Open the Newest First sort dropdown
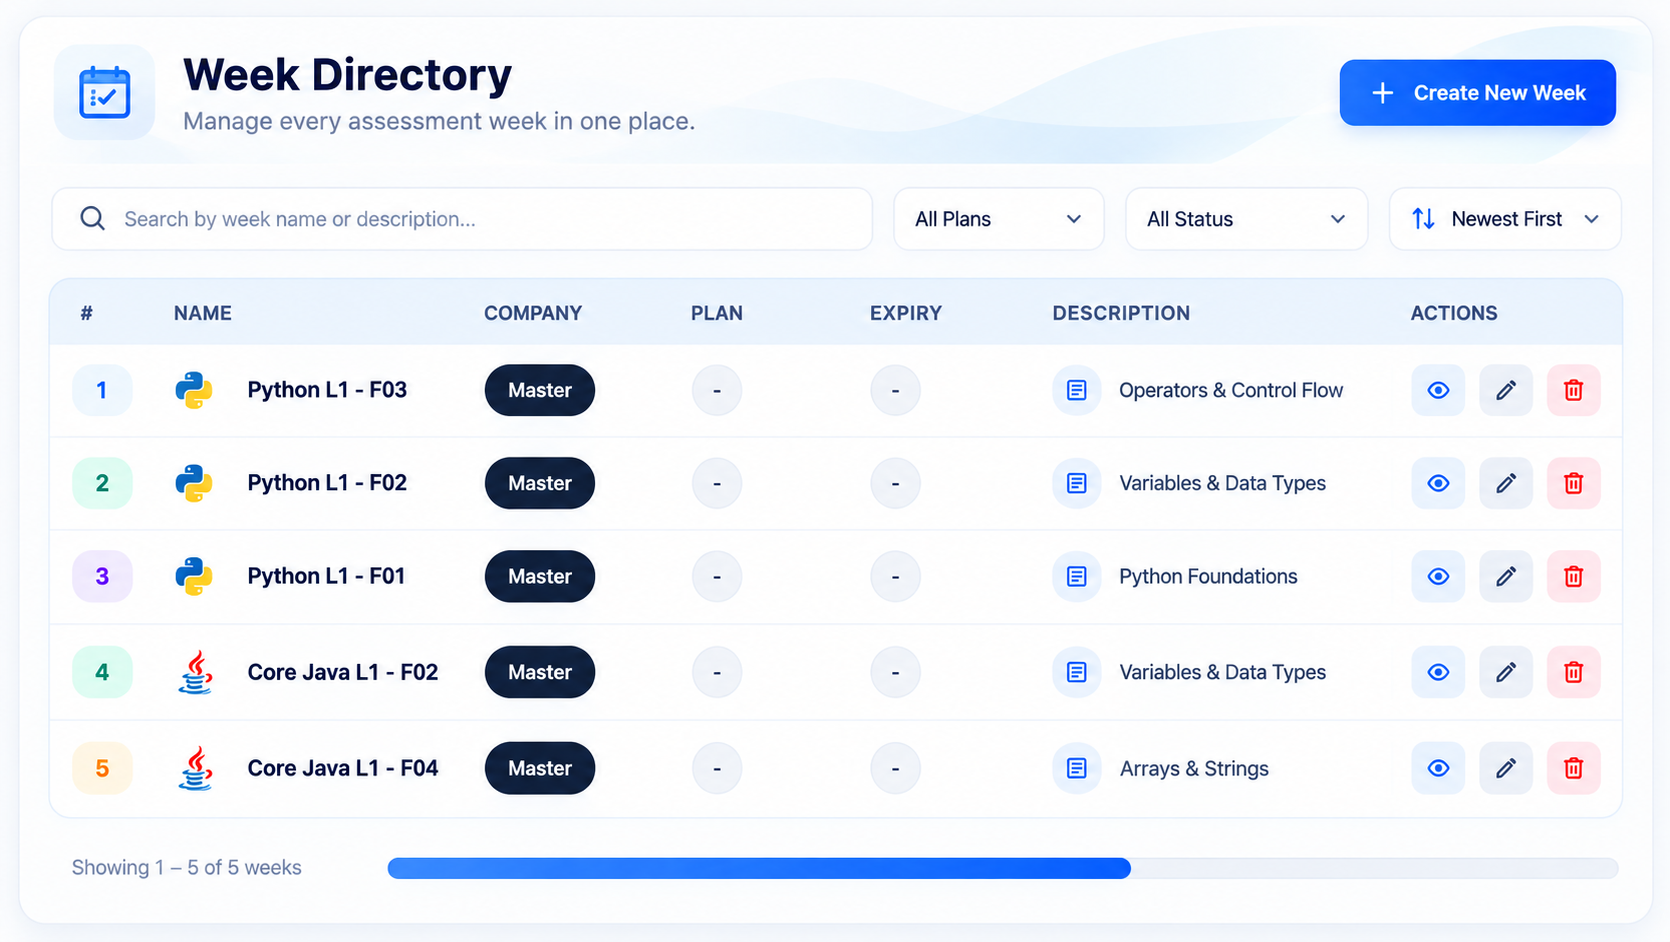The height and width of the screenshot is (942, 1670). click(1505, 219)
